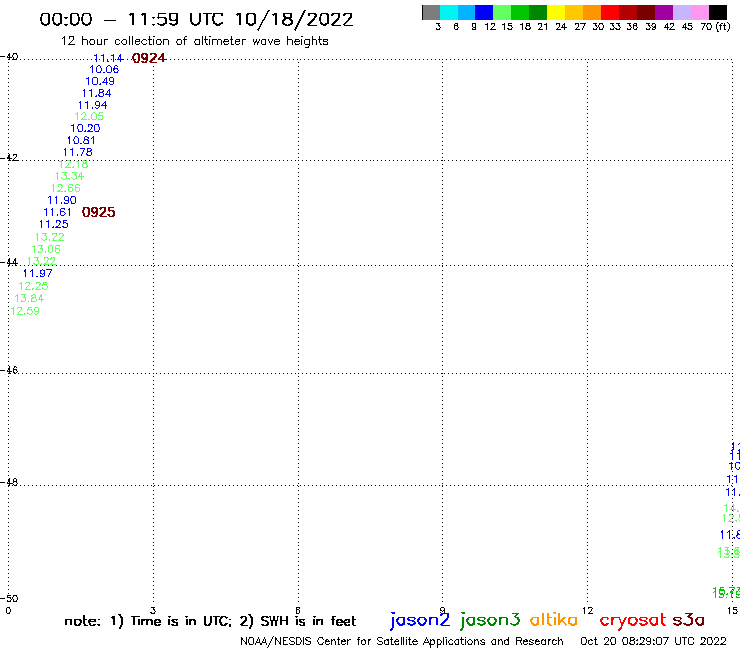Select the latitude axis label '-48'

click(x=9, y=482)
